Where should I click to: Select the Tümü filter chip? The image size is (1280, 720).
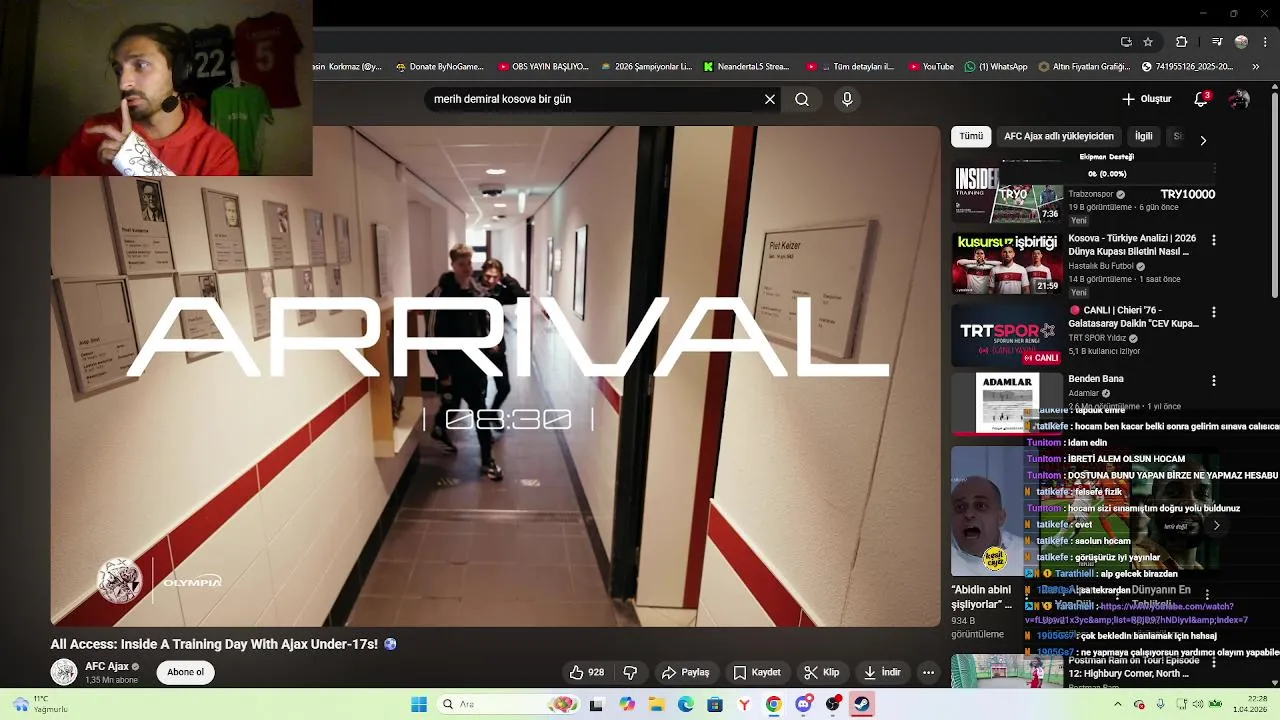click(x=971, y=136)
